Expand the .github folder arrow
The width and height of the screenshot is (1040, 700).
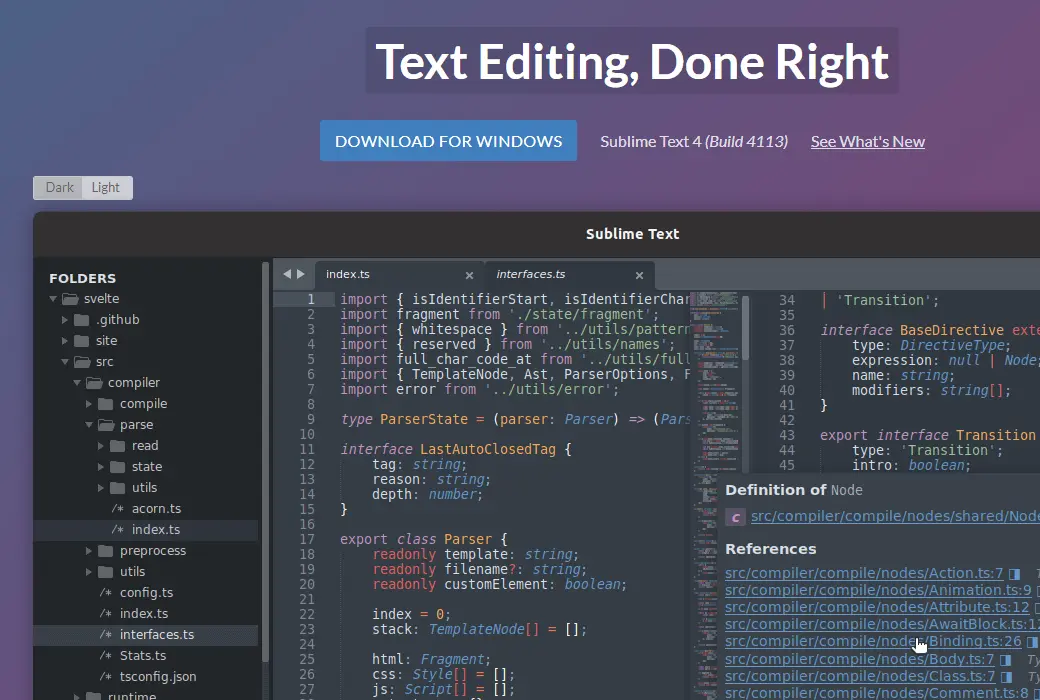tap(64, 320)
